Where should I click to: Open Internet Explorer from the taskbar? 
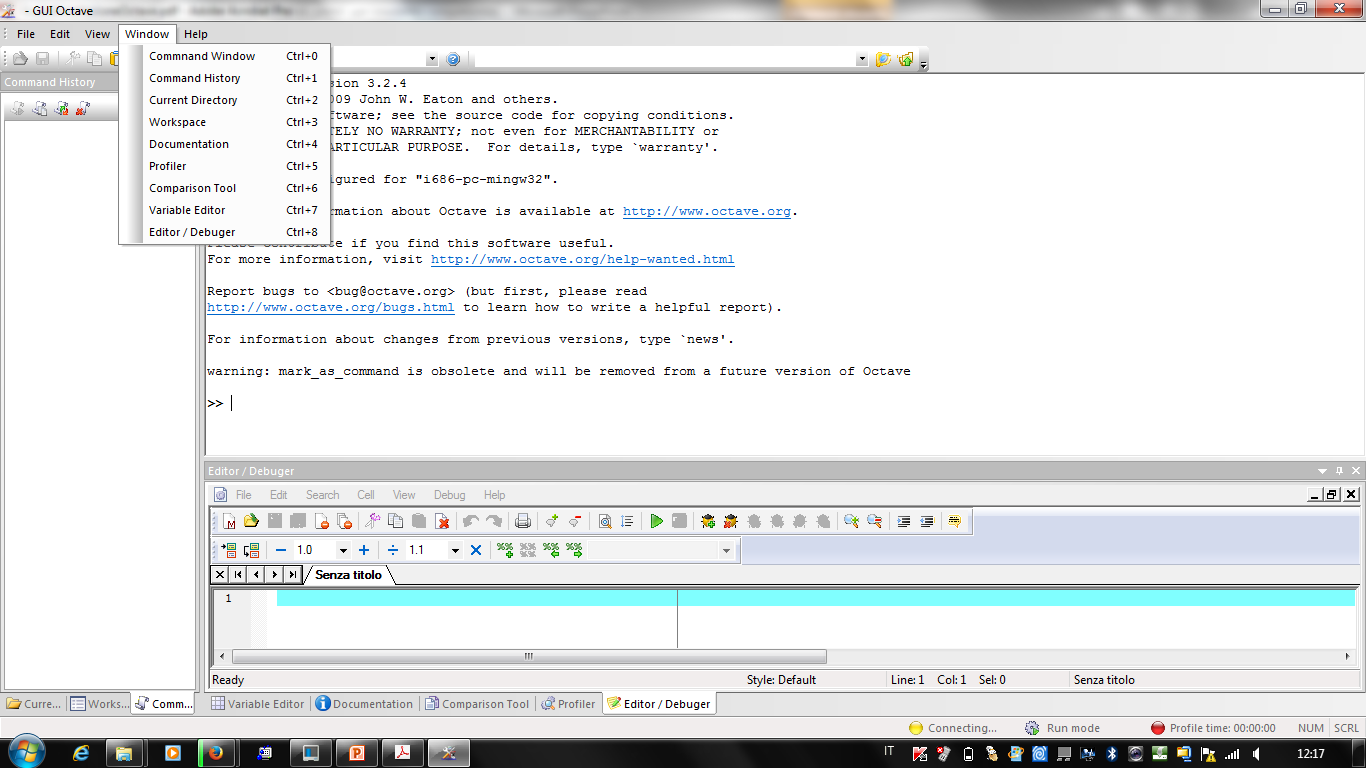[x=81, y=753]
